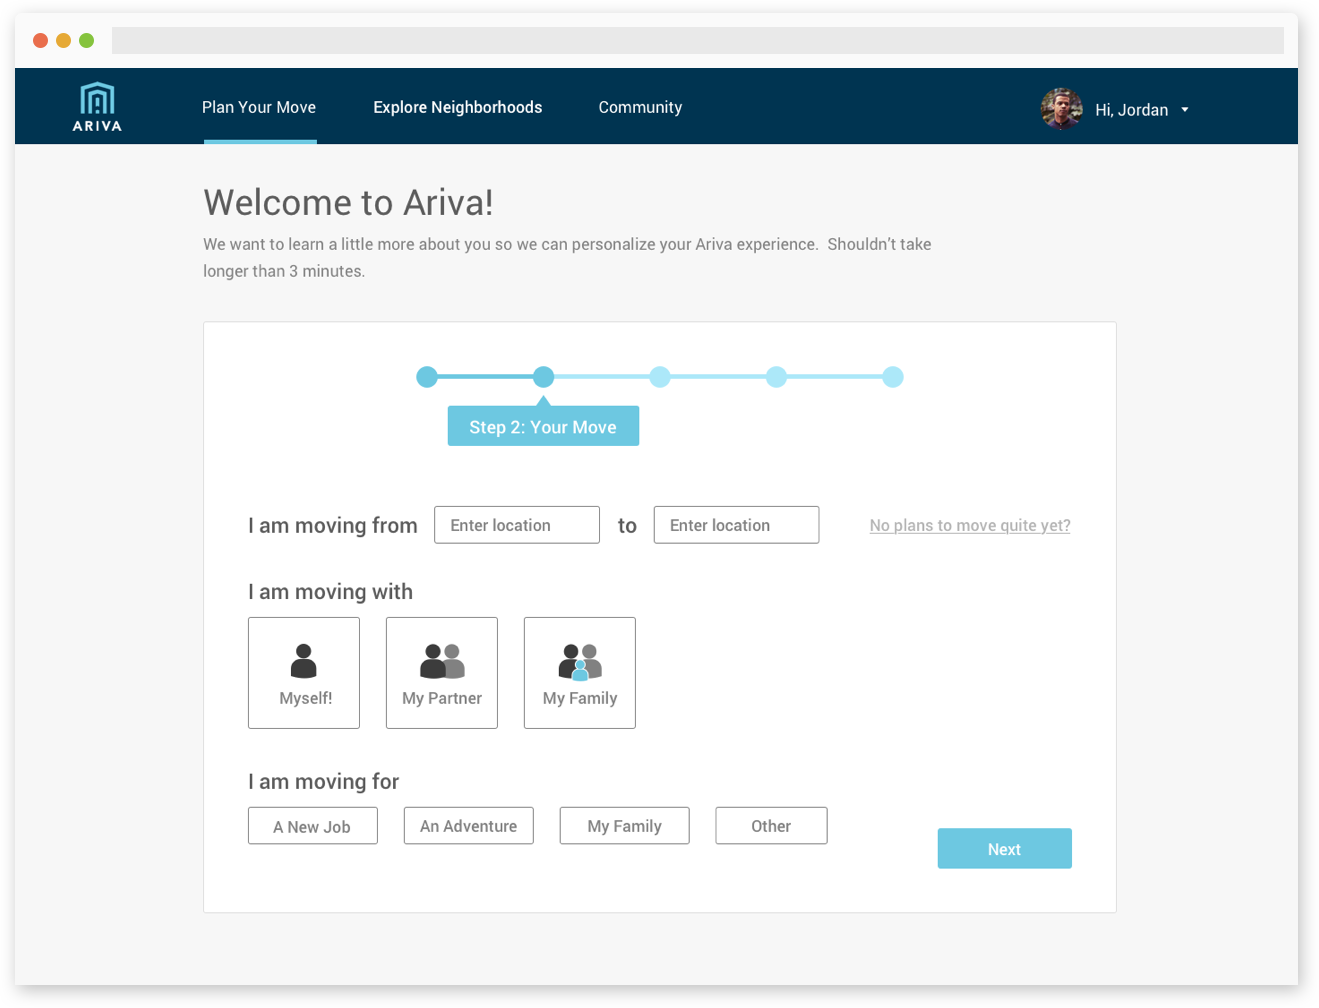The width and height of the screenshot is (1319, 1008).
Task: Choose "Other" as moving reason
Action: 770,825
